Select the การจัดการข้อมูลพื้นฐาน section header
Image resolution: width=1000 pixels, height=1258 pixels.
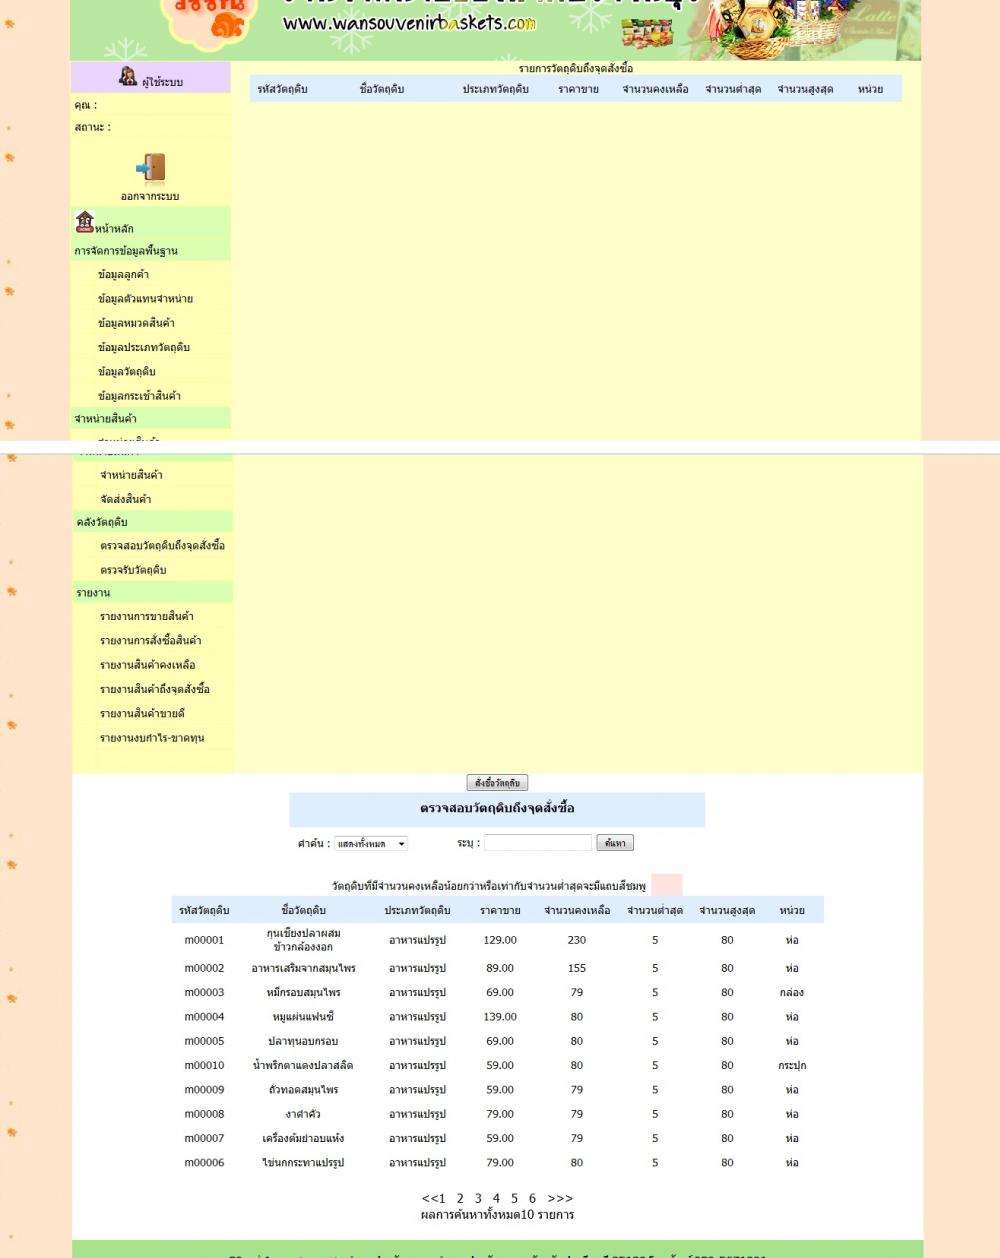point(125,251)
